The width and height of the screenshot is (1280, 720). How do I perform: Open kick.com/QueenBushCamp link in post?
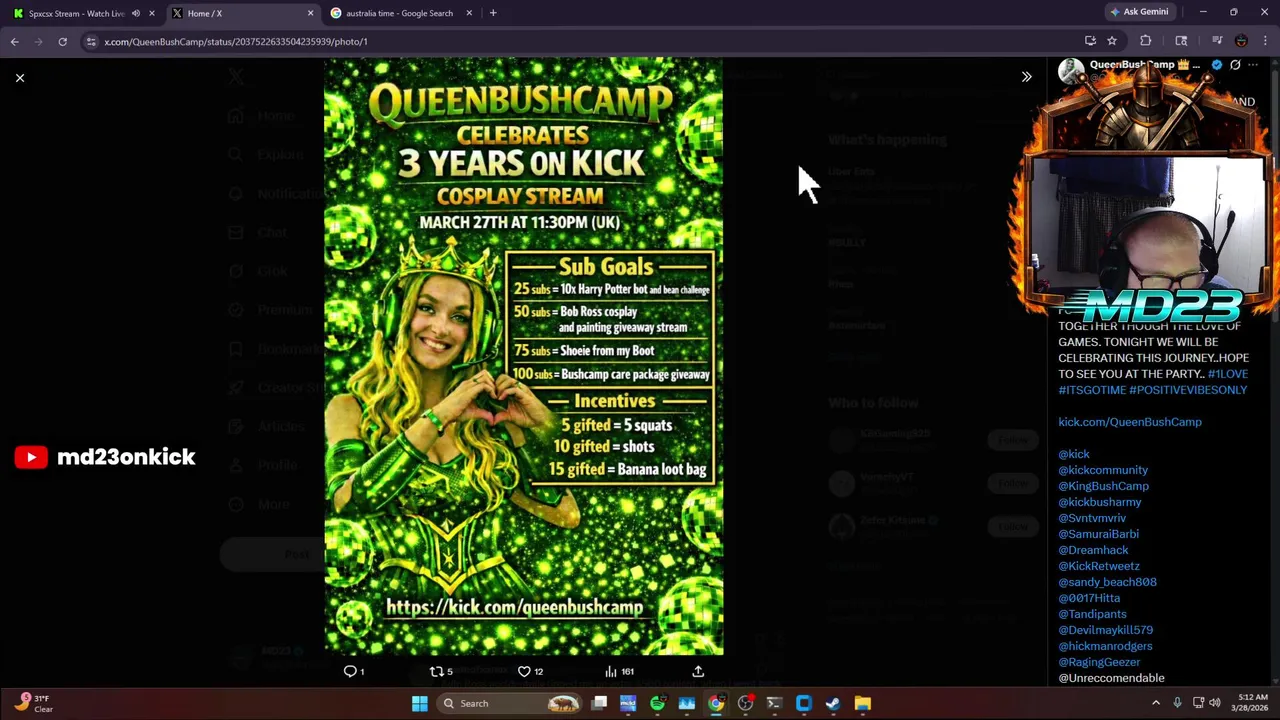[1130, 422]
